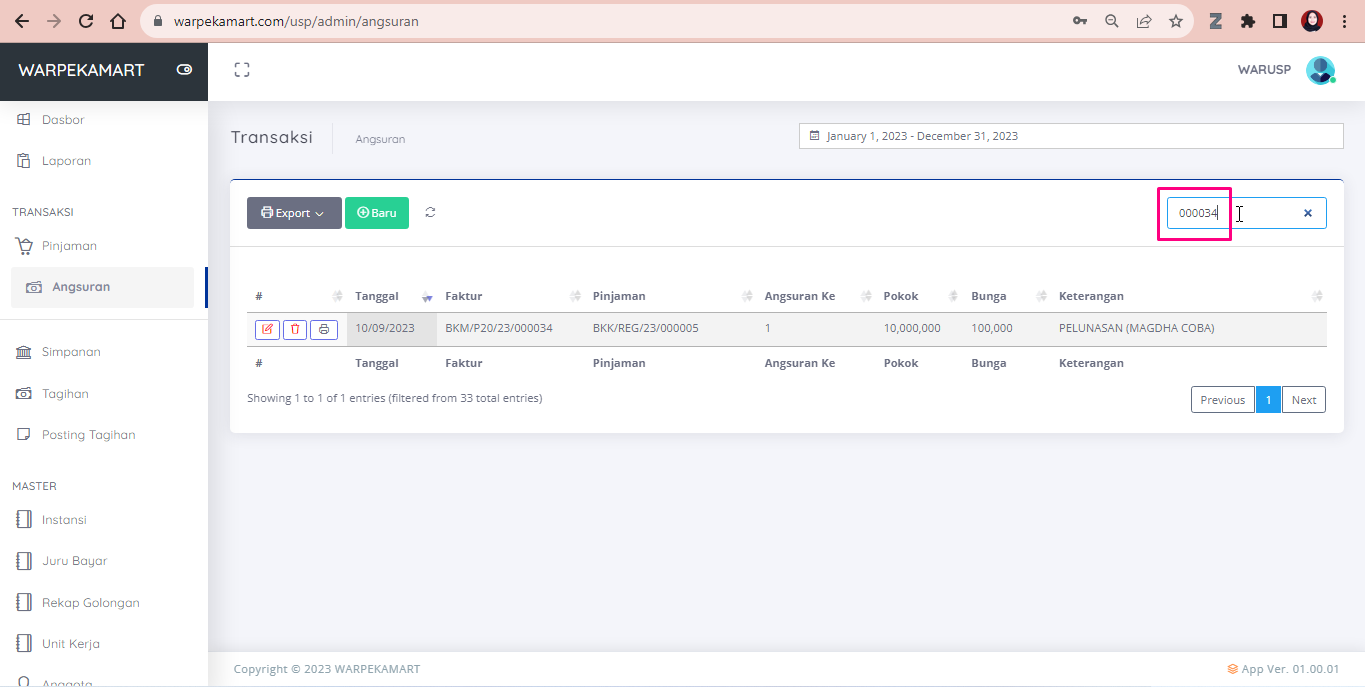Open Dasbor in sidebar
The width and height of the screenshot is (1365, 687).
click(63, 120)
